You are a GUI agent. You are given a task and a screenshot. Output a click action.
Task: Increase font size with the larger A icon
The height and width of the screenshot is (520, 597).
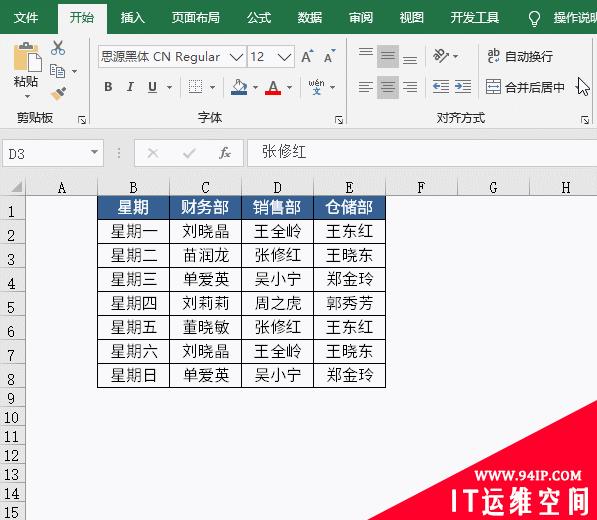307,57
